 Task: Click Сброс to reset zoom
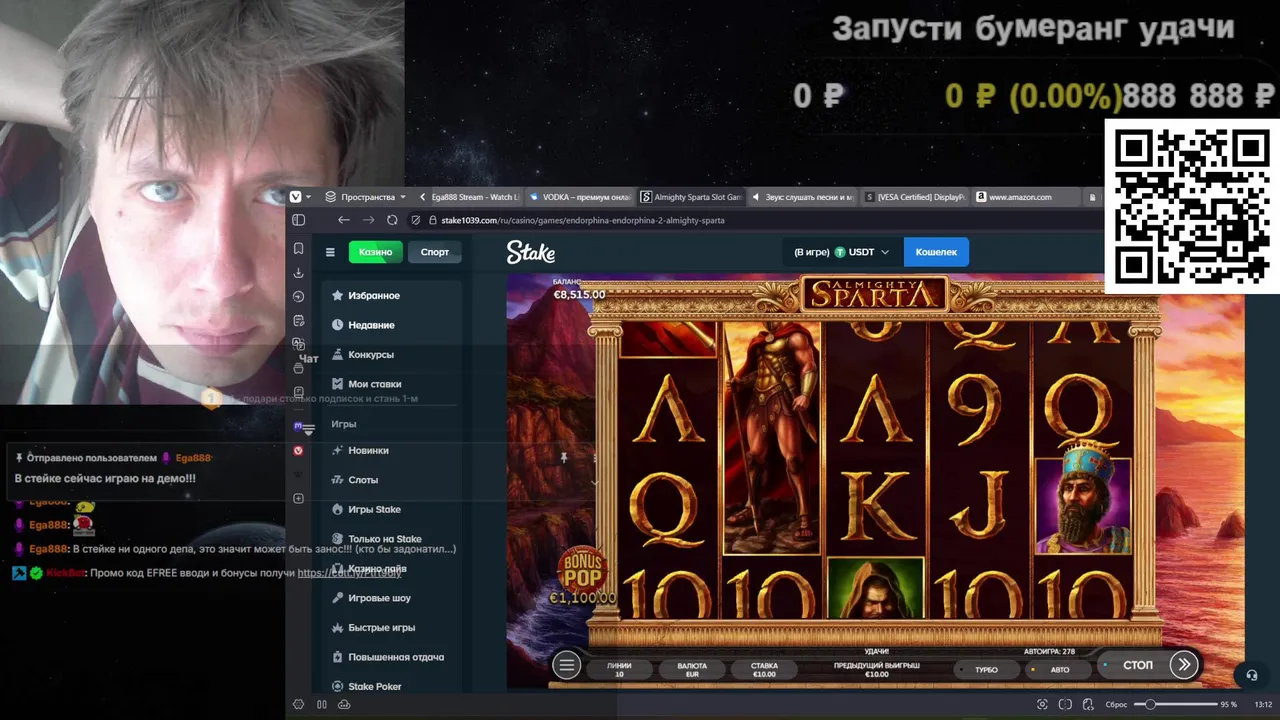click(x=1116, y=705)
